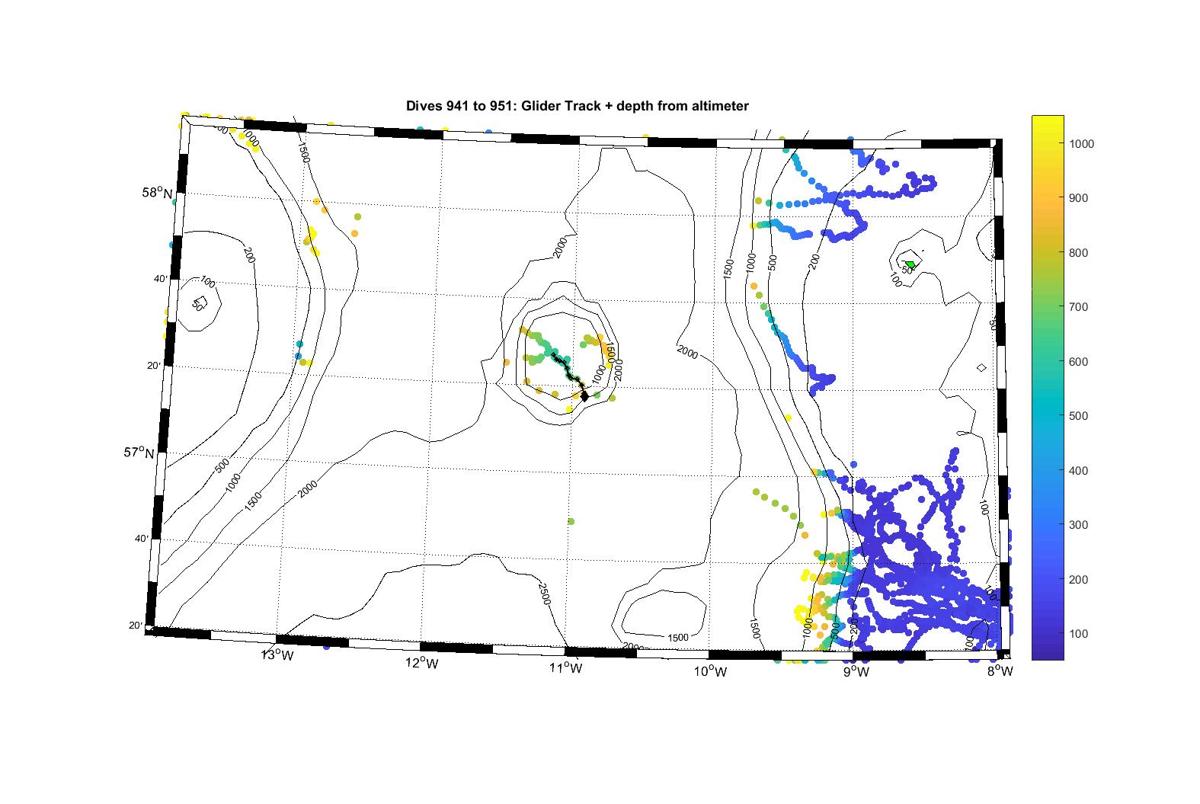
Task: Click the small hollow diamond contour near 8°W
Action: point(981,368)
